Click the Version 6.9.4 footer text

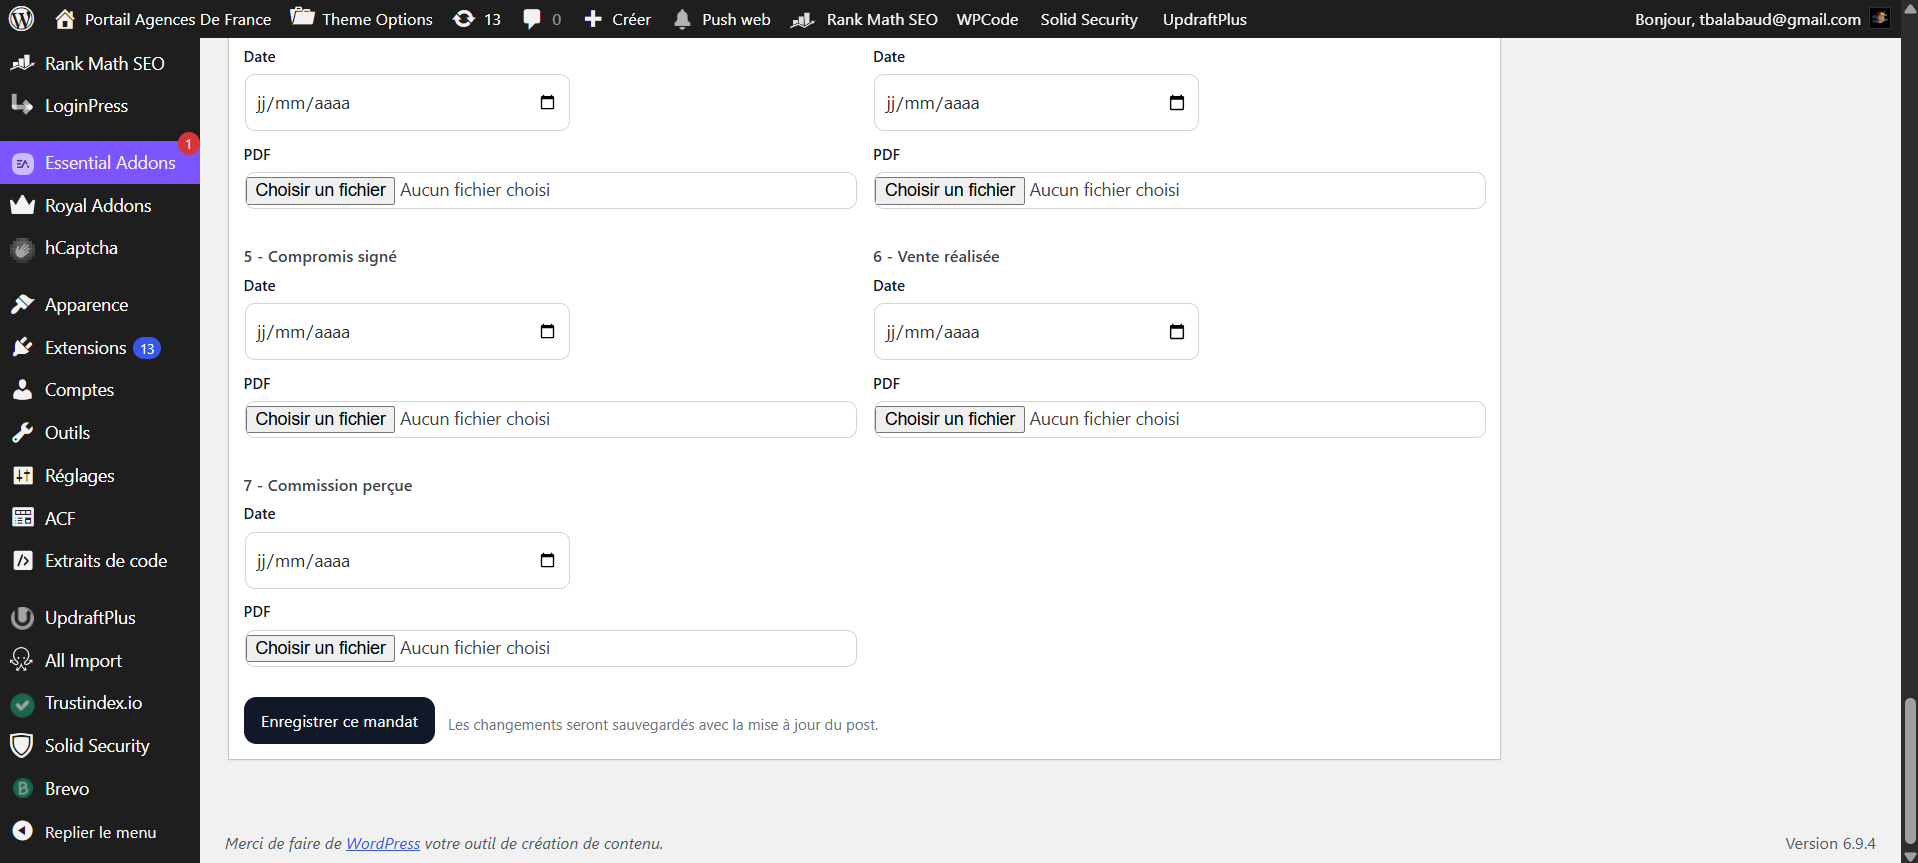1830,843
